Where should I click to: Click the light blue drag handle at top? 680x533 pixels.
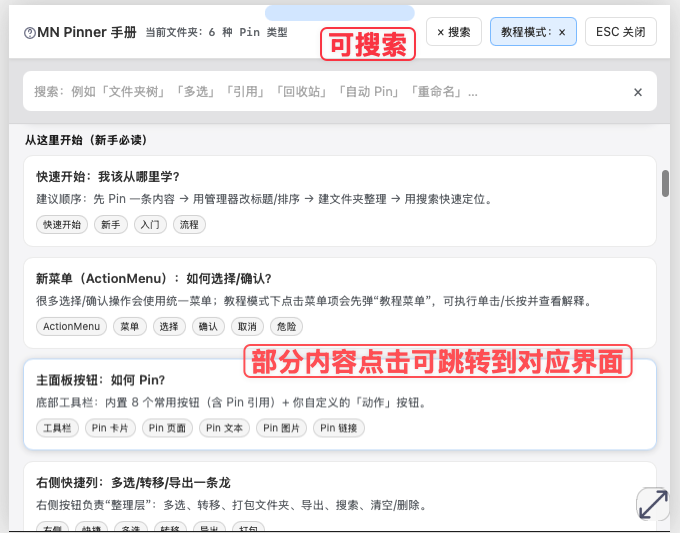point(340,13)
